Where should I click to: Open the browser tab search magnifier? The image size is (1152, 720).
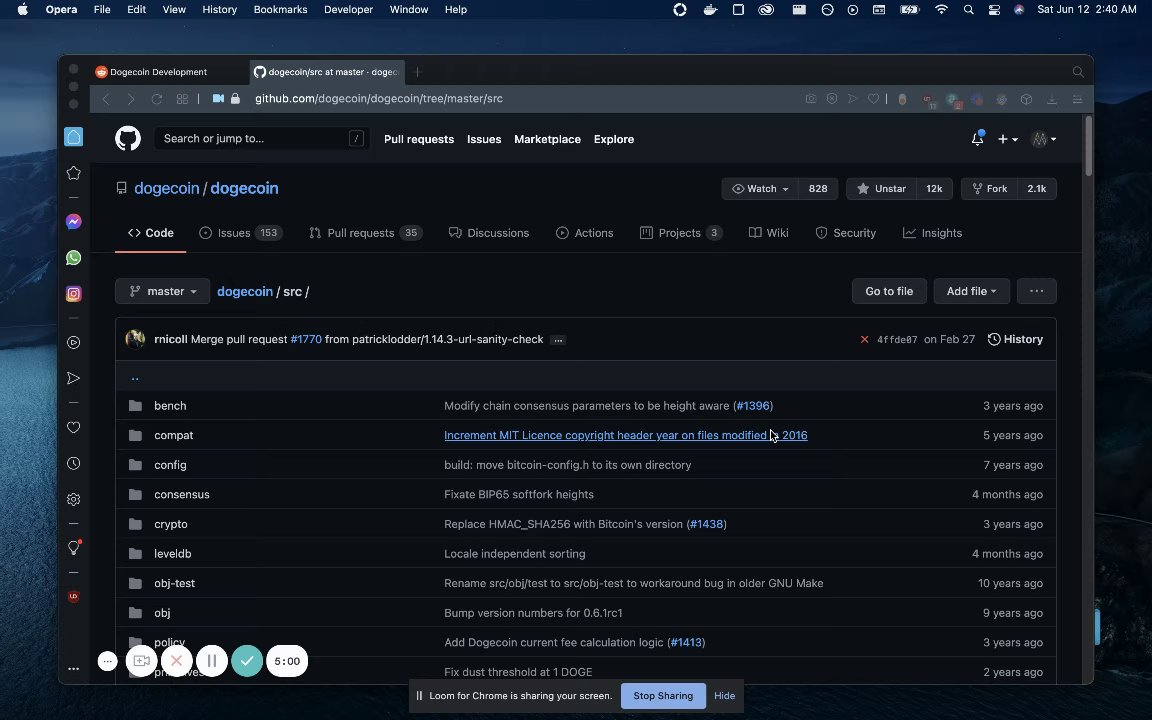pyautogui.click(x=1078, y=72)
